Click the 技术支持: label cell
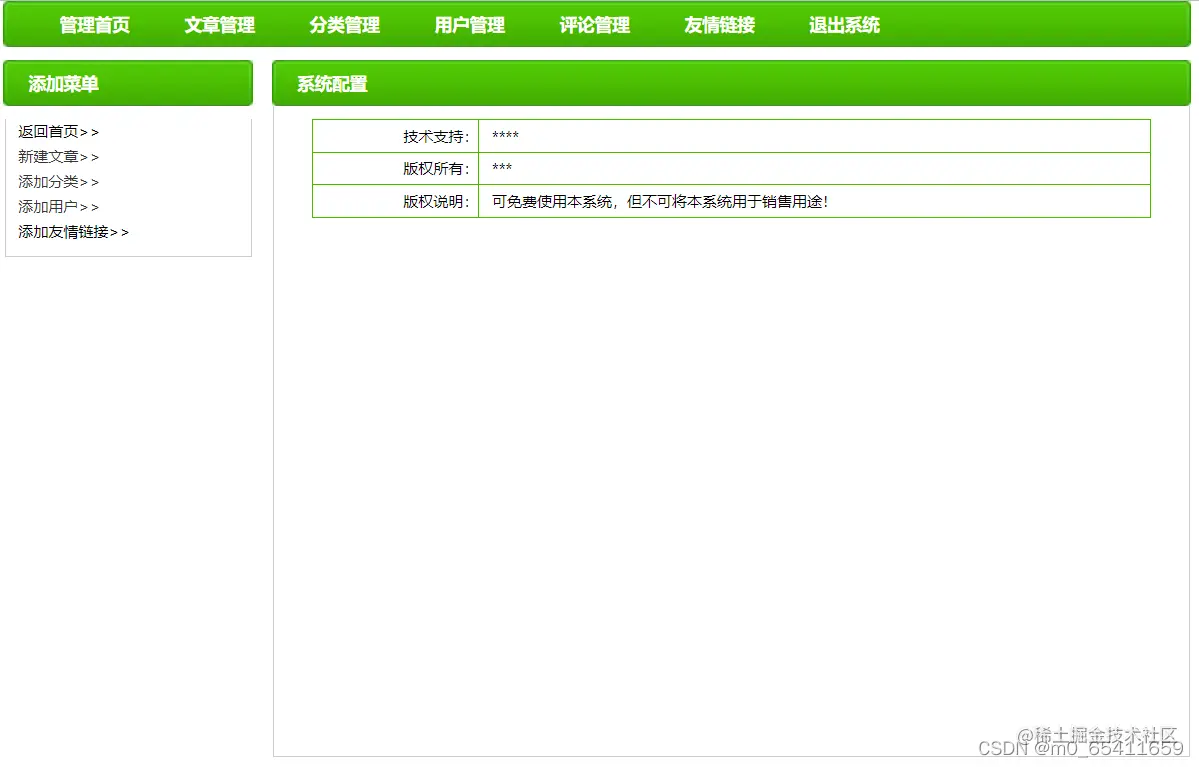This screenshot has height=767, width=1199. coord(395,136)
